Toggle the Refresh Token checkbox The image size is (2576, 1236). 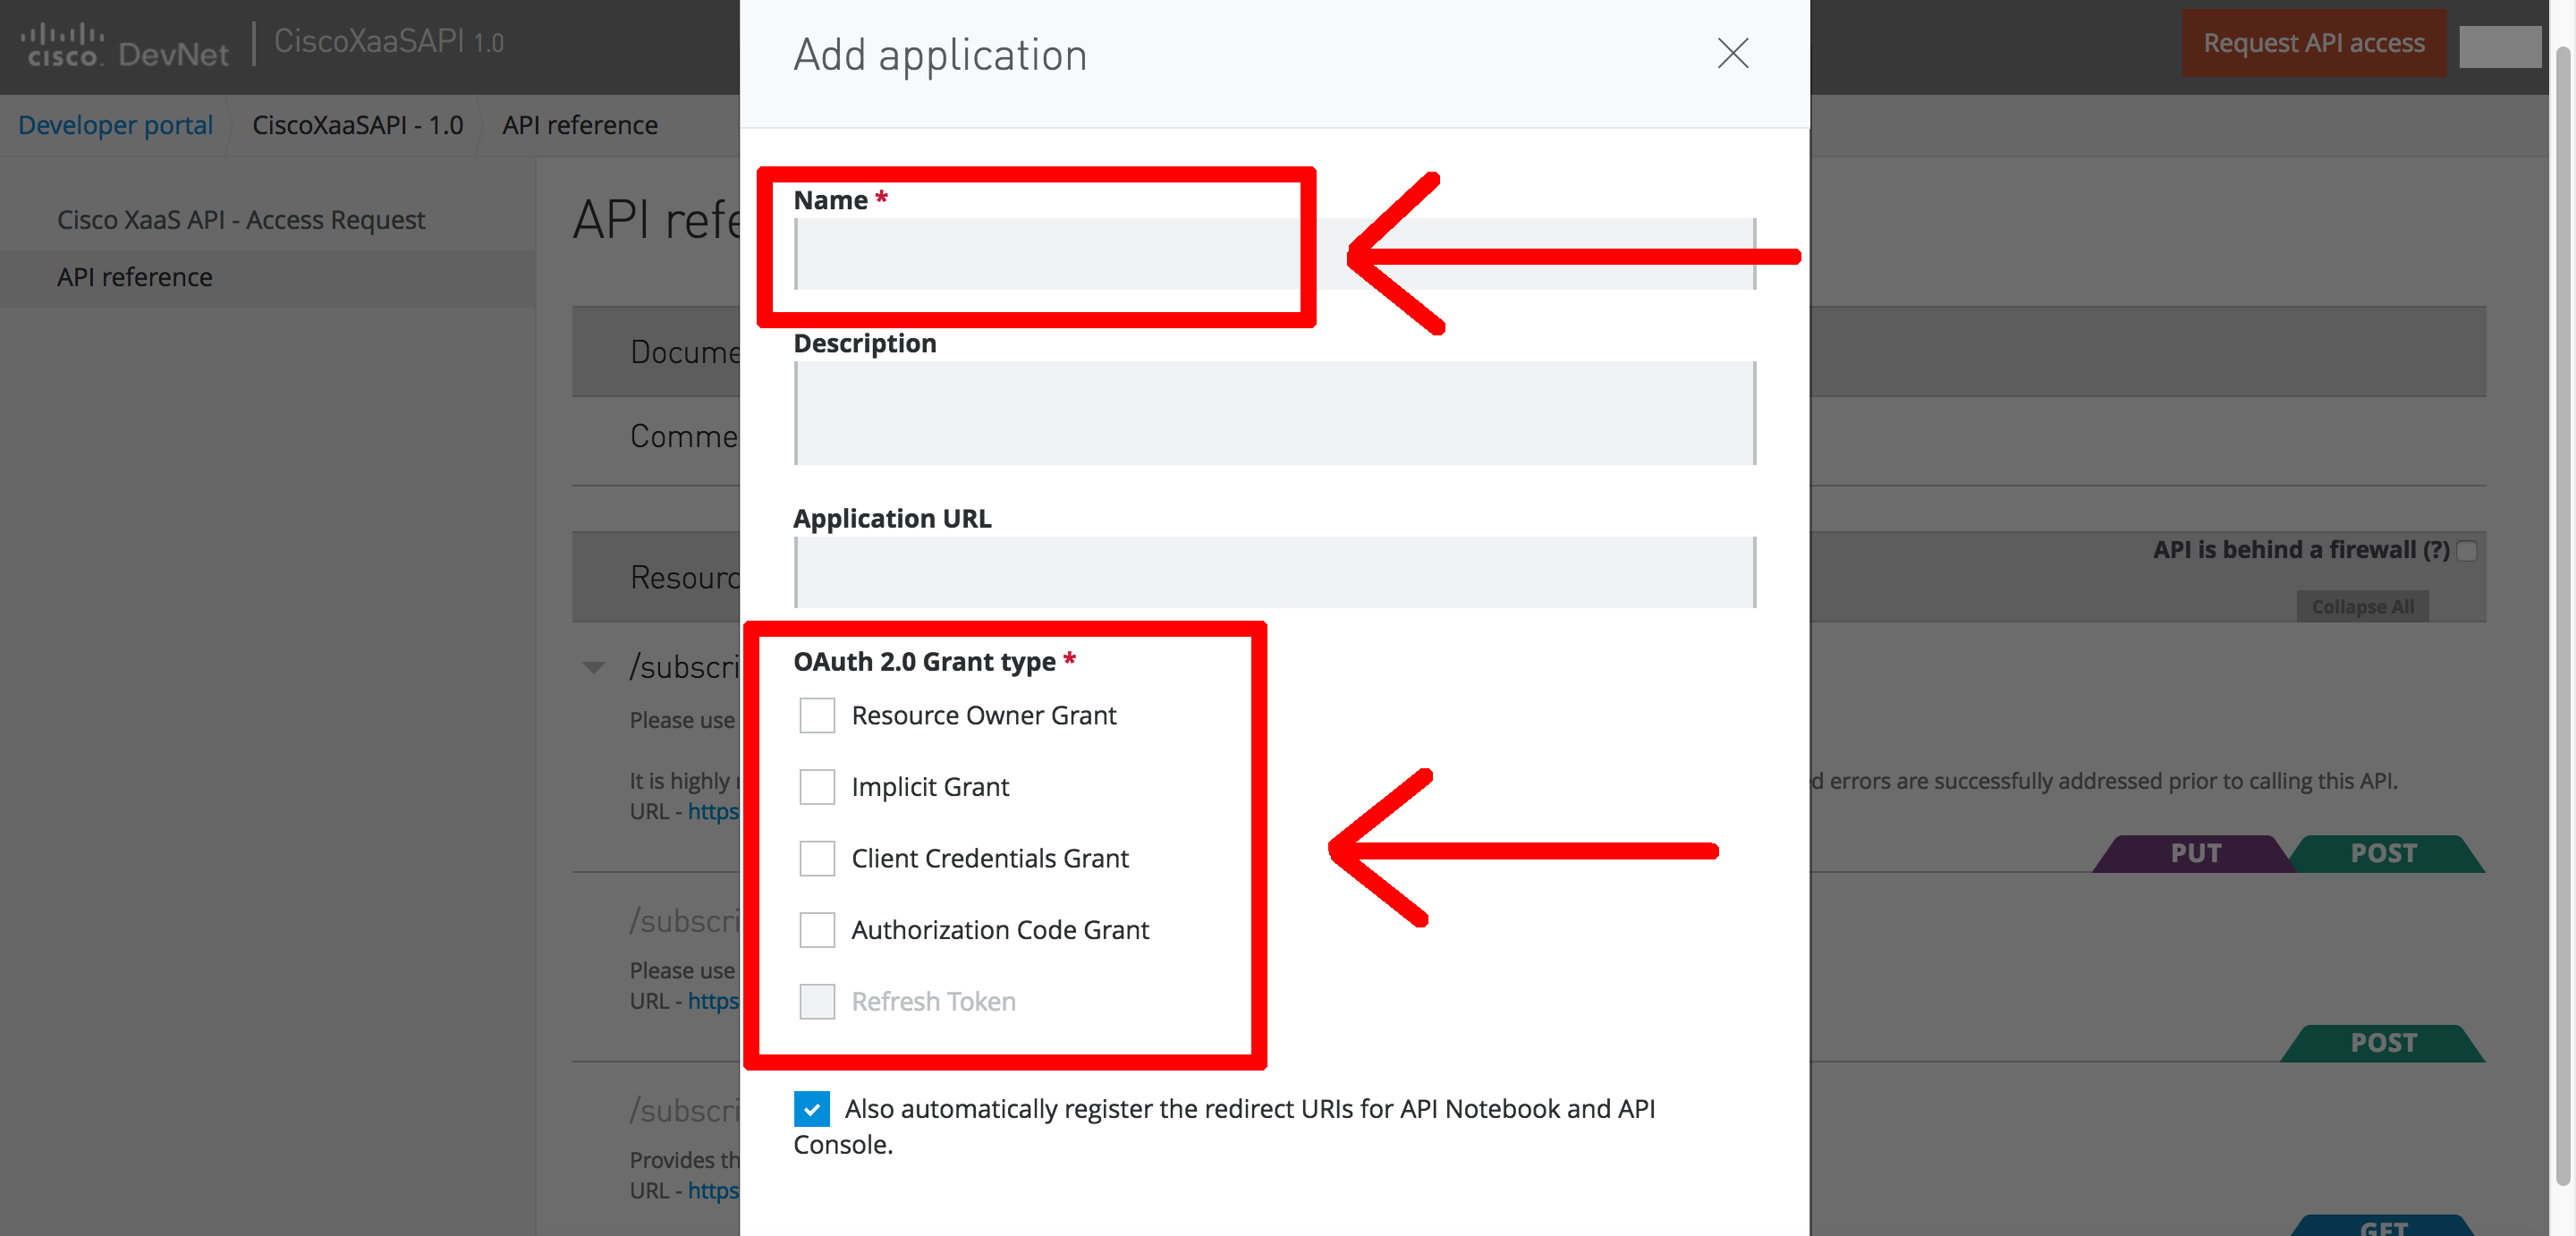point(817,1001)
